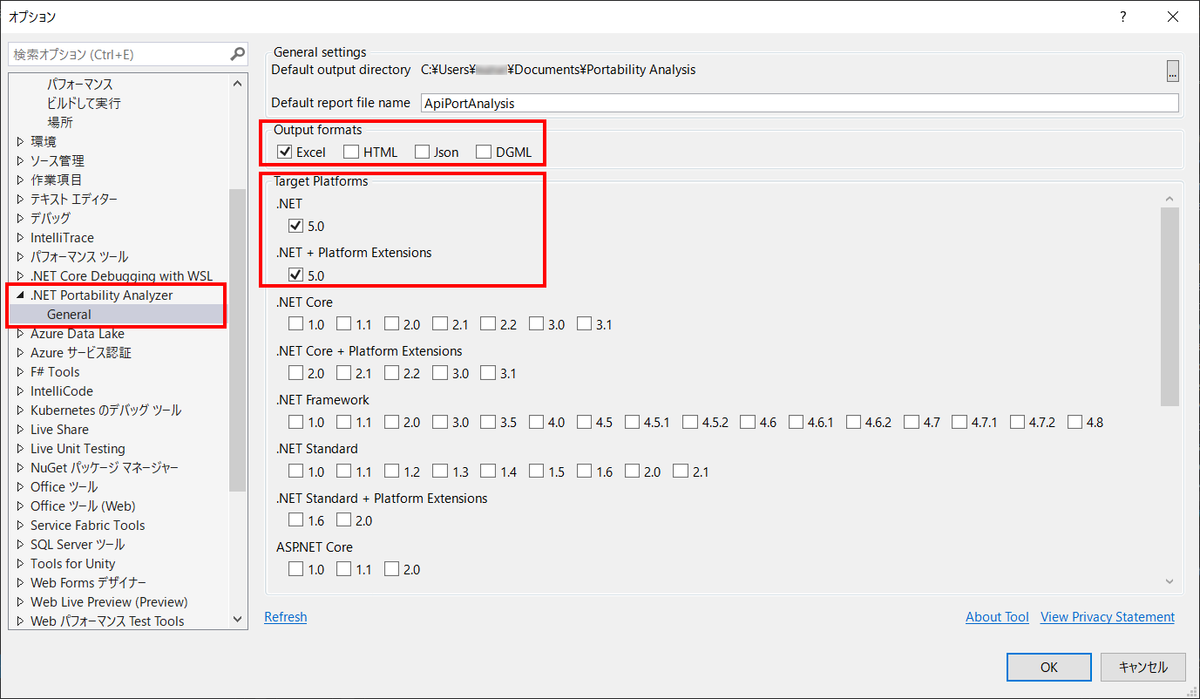This screenshot has width=1200, height=699.
Task: Select the IntelliCode tree item
Action: (x=61, y=391)
